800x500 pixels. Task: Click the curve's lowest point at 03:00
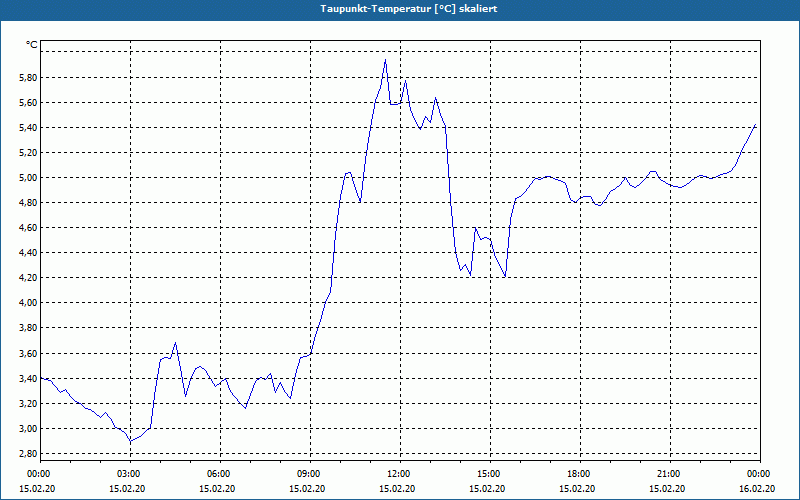click(131, 441)
